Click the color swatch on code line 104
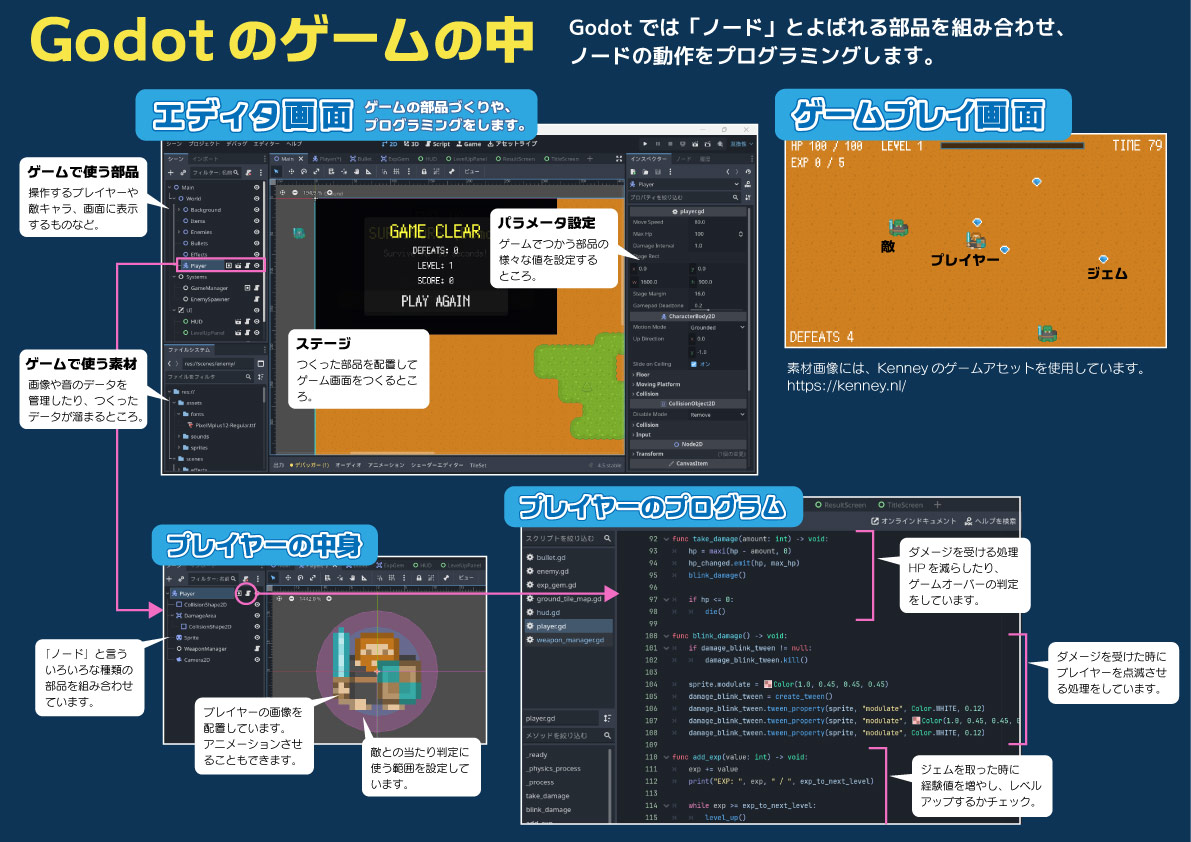 click(768, 684)
